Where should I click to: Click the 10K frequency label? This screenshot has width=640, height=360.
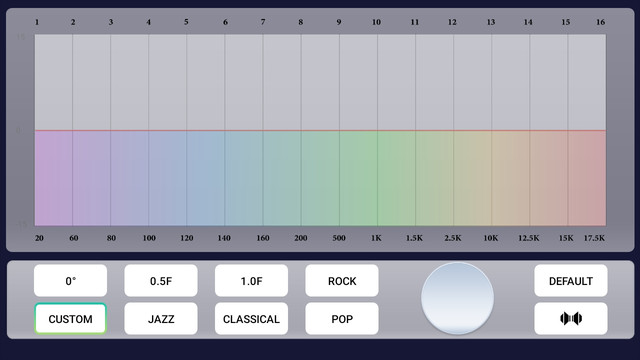491,238
